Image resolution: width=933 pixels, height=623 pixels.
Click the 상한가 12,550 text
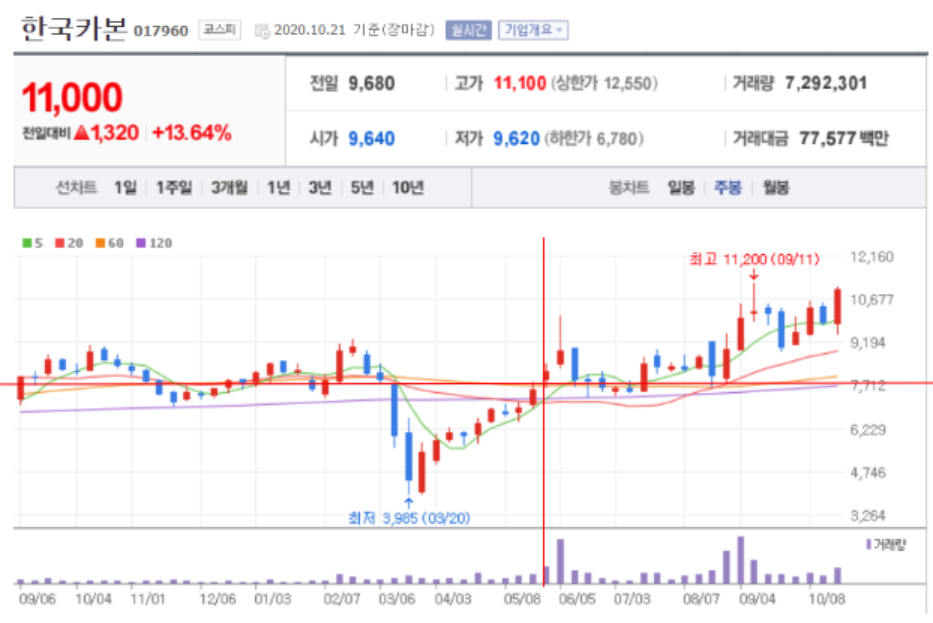click(x=604, y=83)
